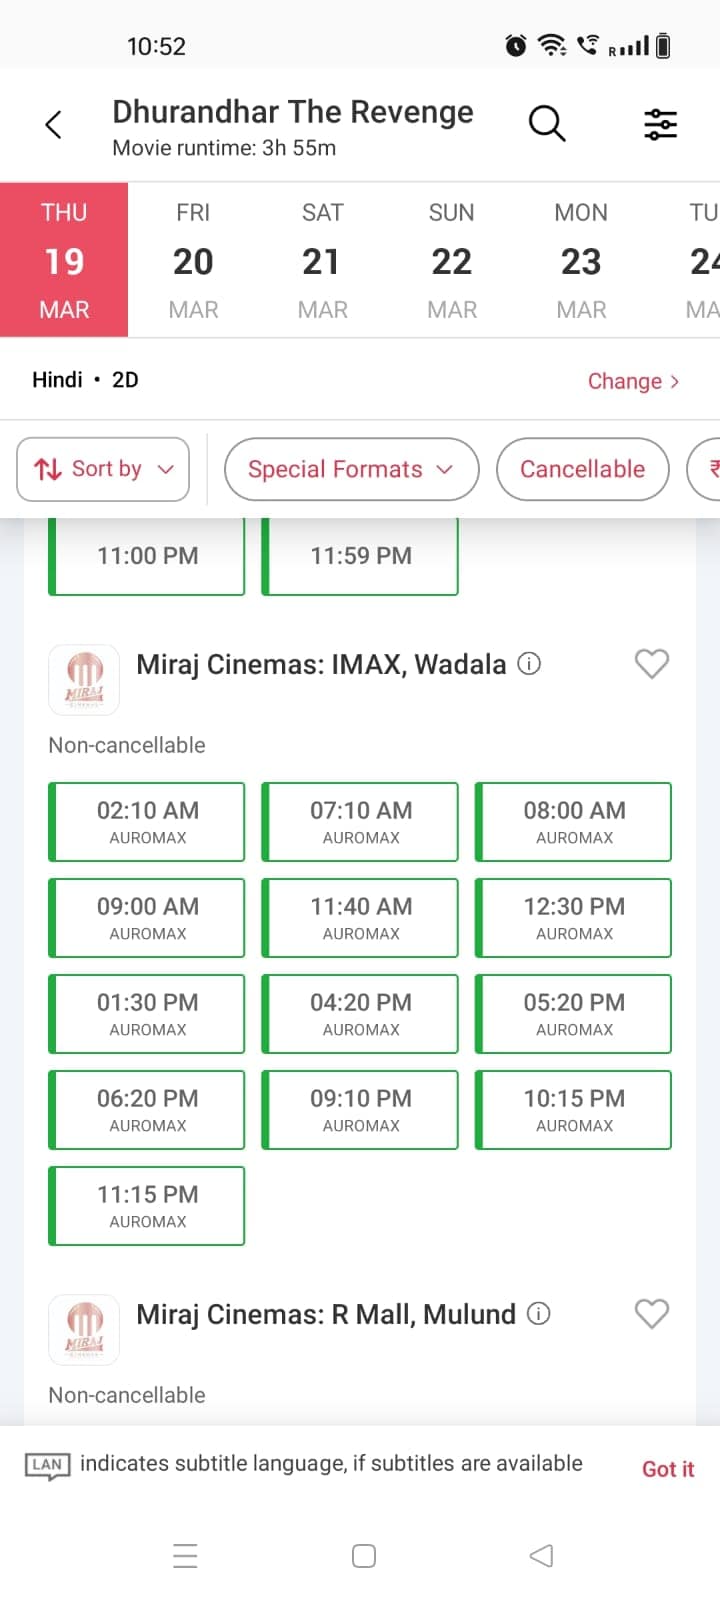Change Hindi 2D language and format
Viewport: 720px width, 1600px height.
(633, 381)
